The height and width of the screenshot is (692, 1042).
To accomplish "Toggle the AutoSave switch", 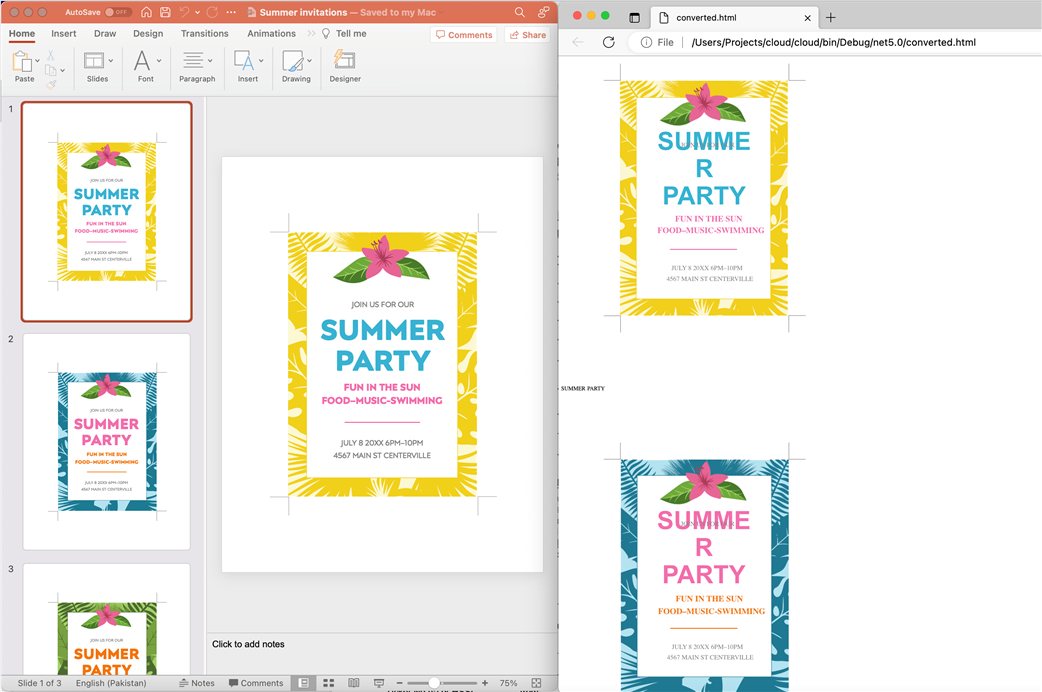I will (x=117, y=12).
